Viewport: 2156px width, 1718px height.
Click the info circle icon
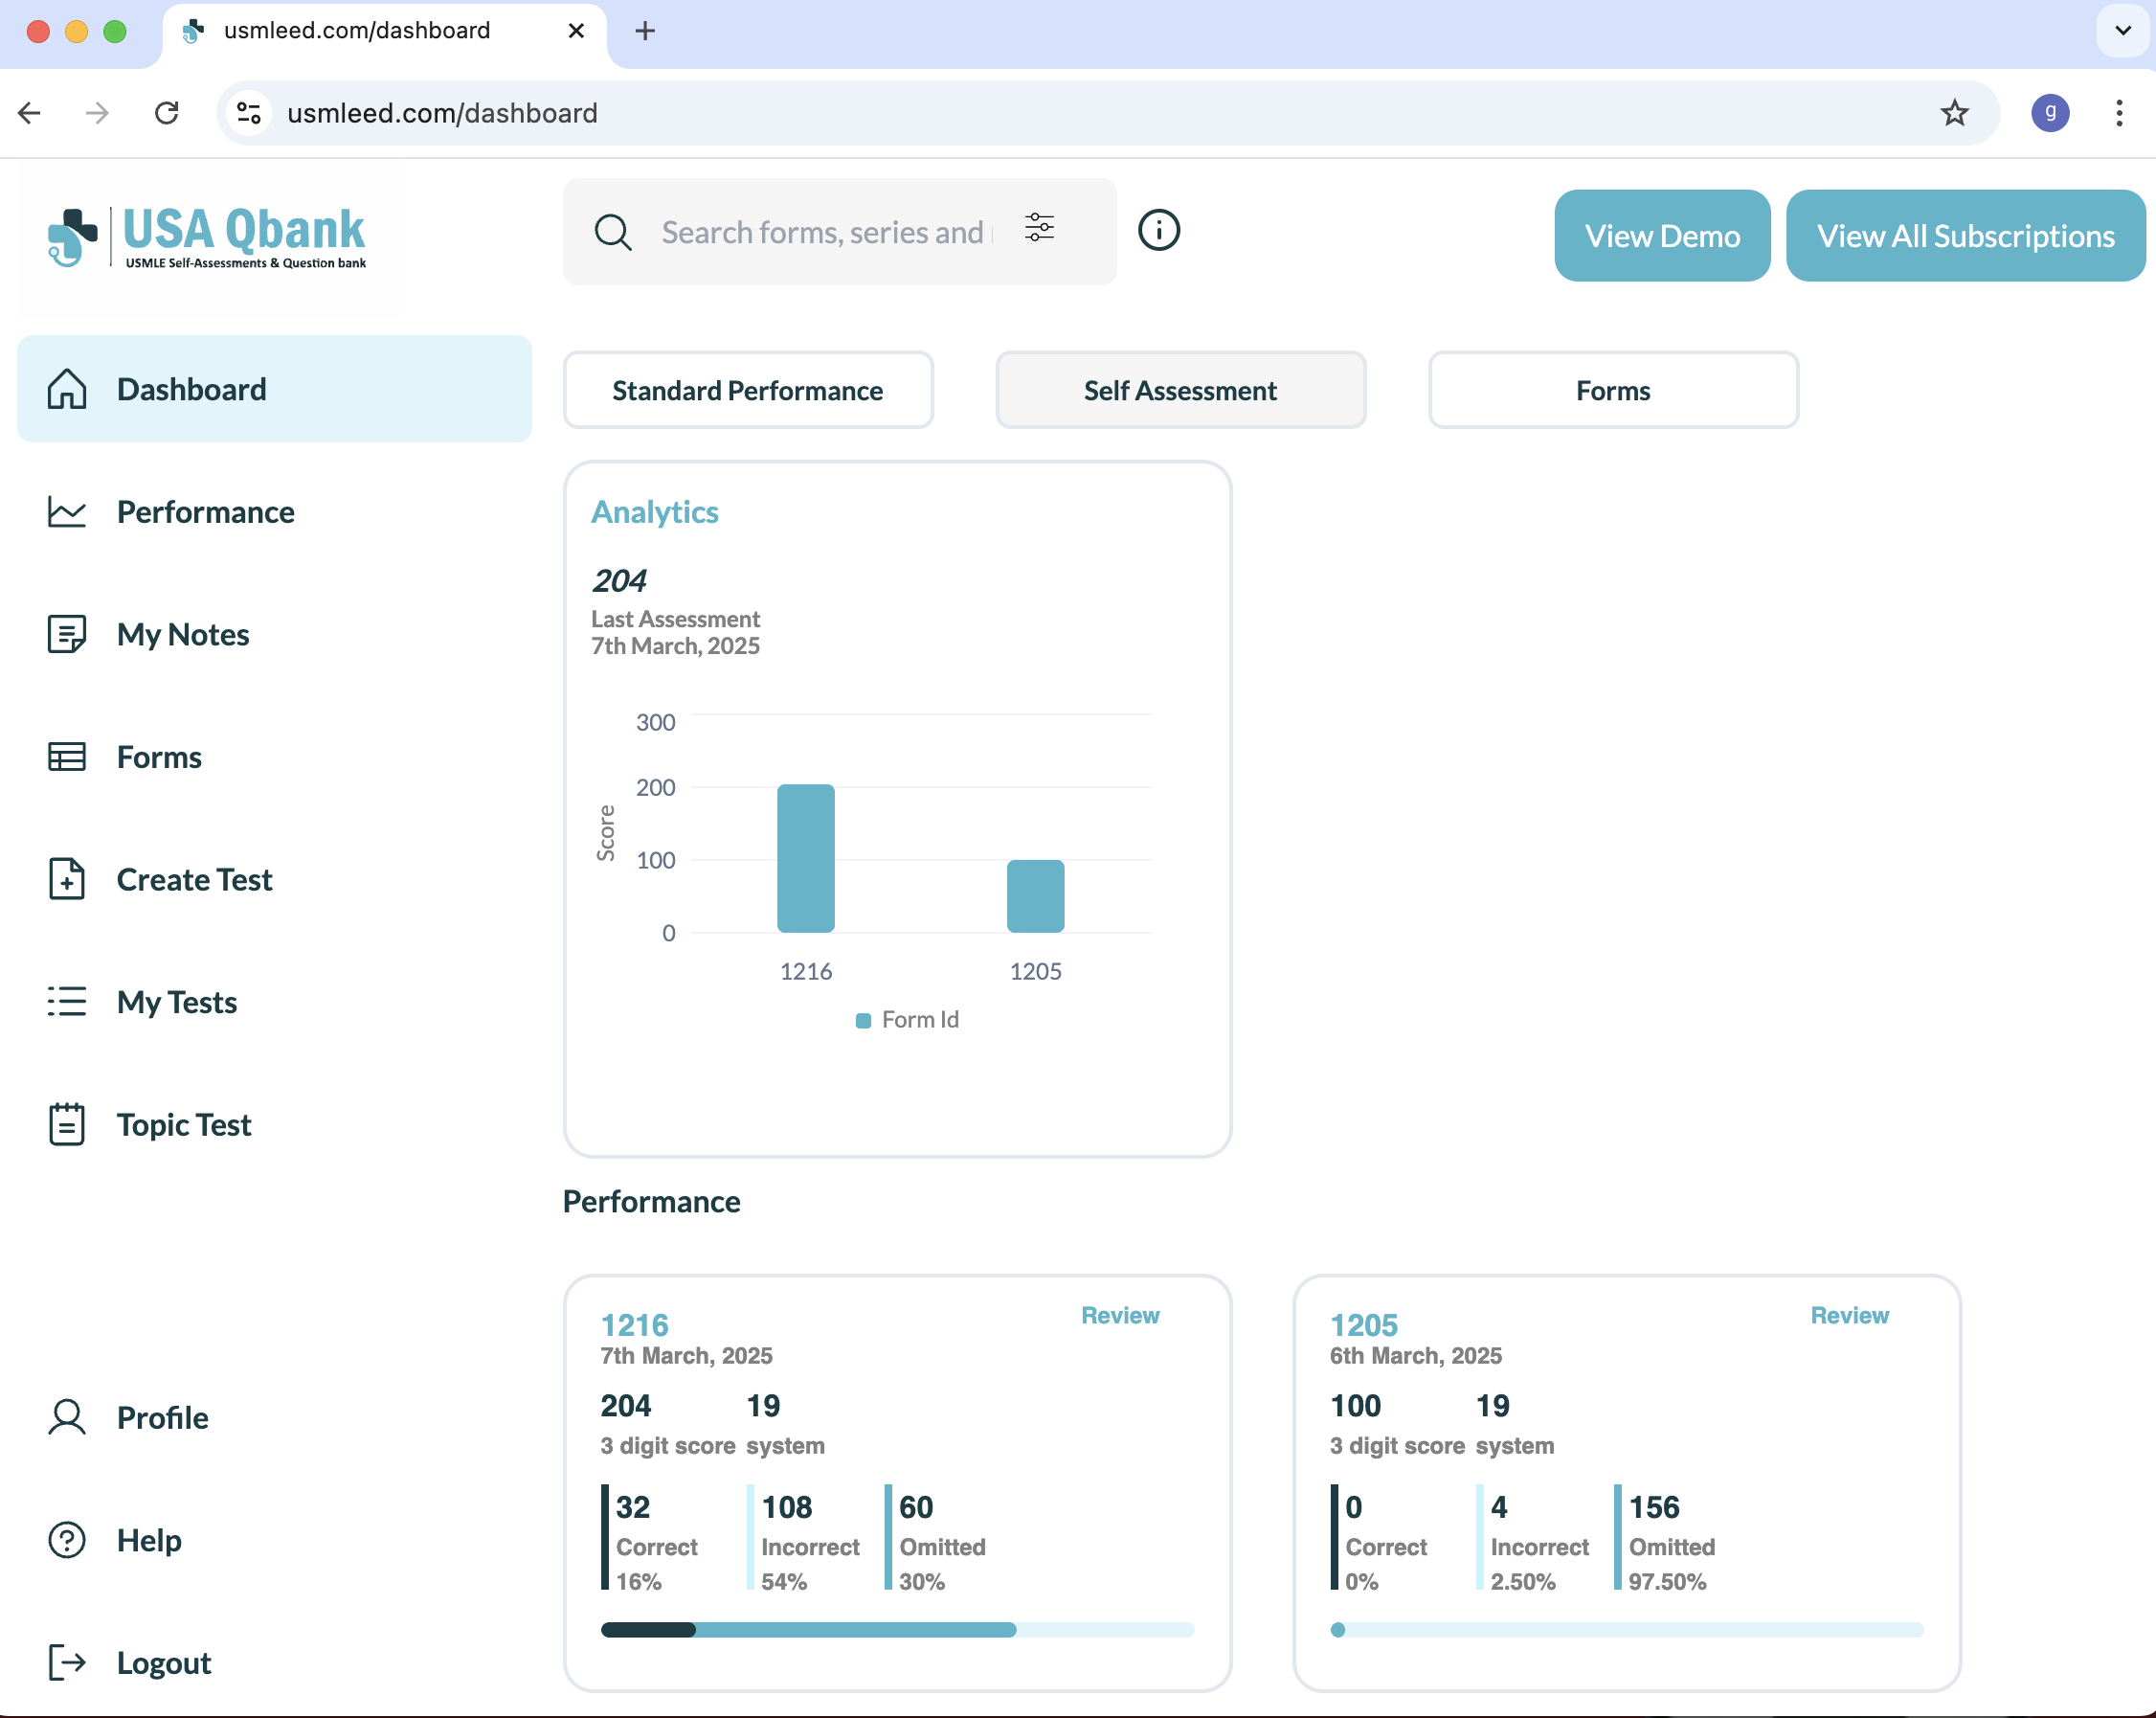click(x=1159, y=230)
